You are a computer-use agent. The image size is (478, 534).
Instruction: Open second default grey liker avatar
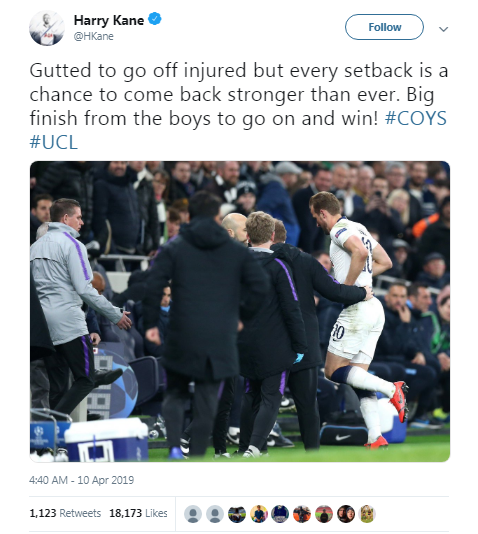click(215, 514)
